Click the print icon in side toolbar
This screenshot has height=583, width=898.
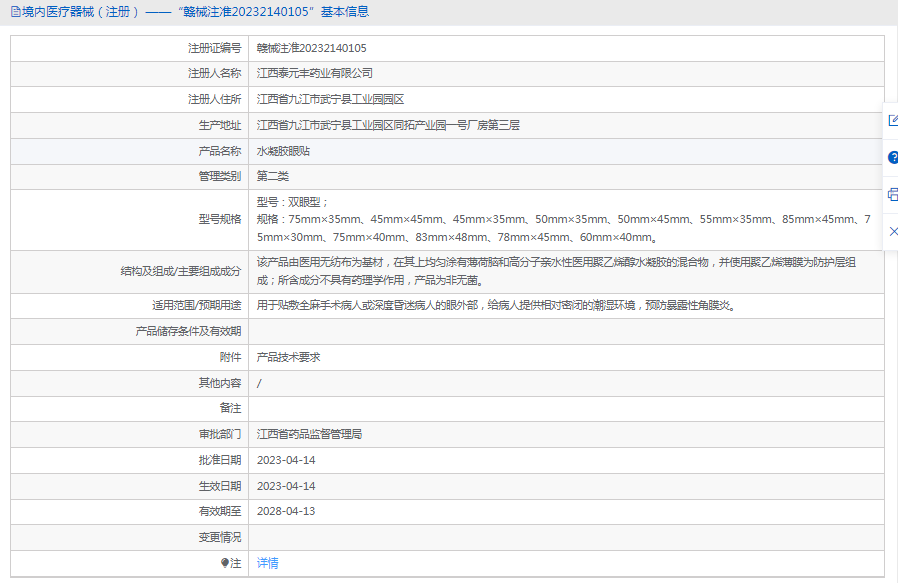coord(892,195)
